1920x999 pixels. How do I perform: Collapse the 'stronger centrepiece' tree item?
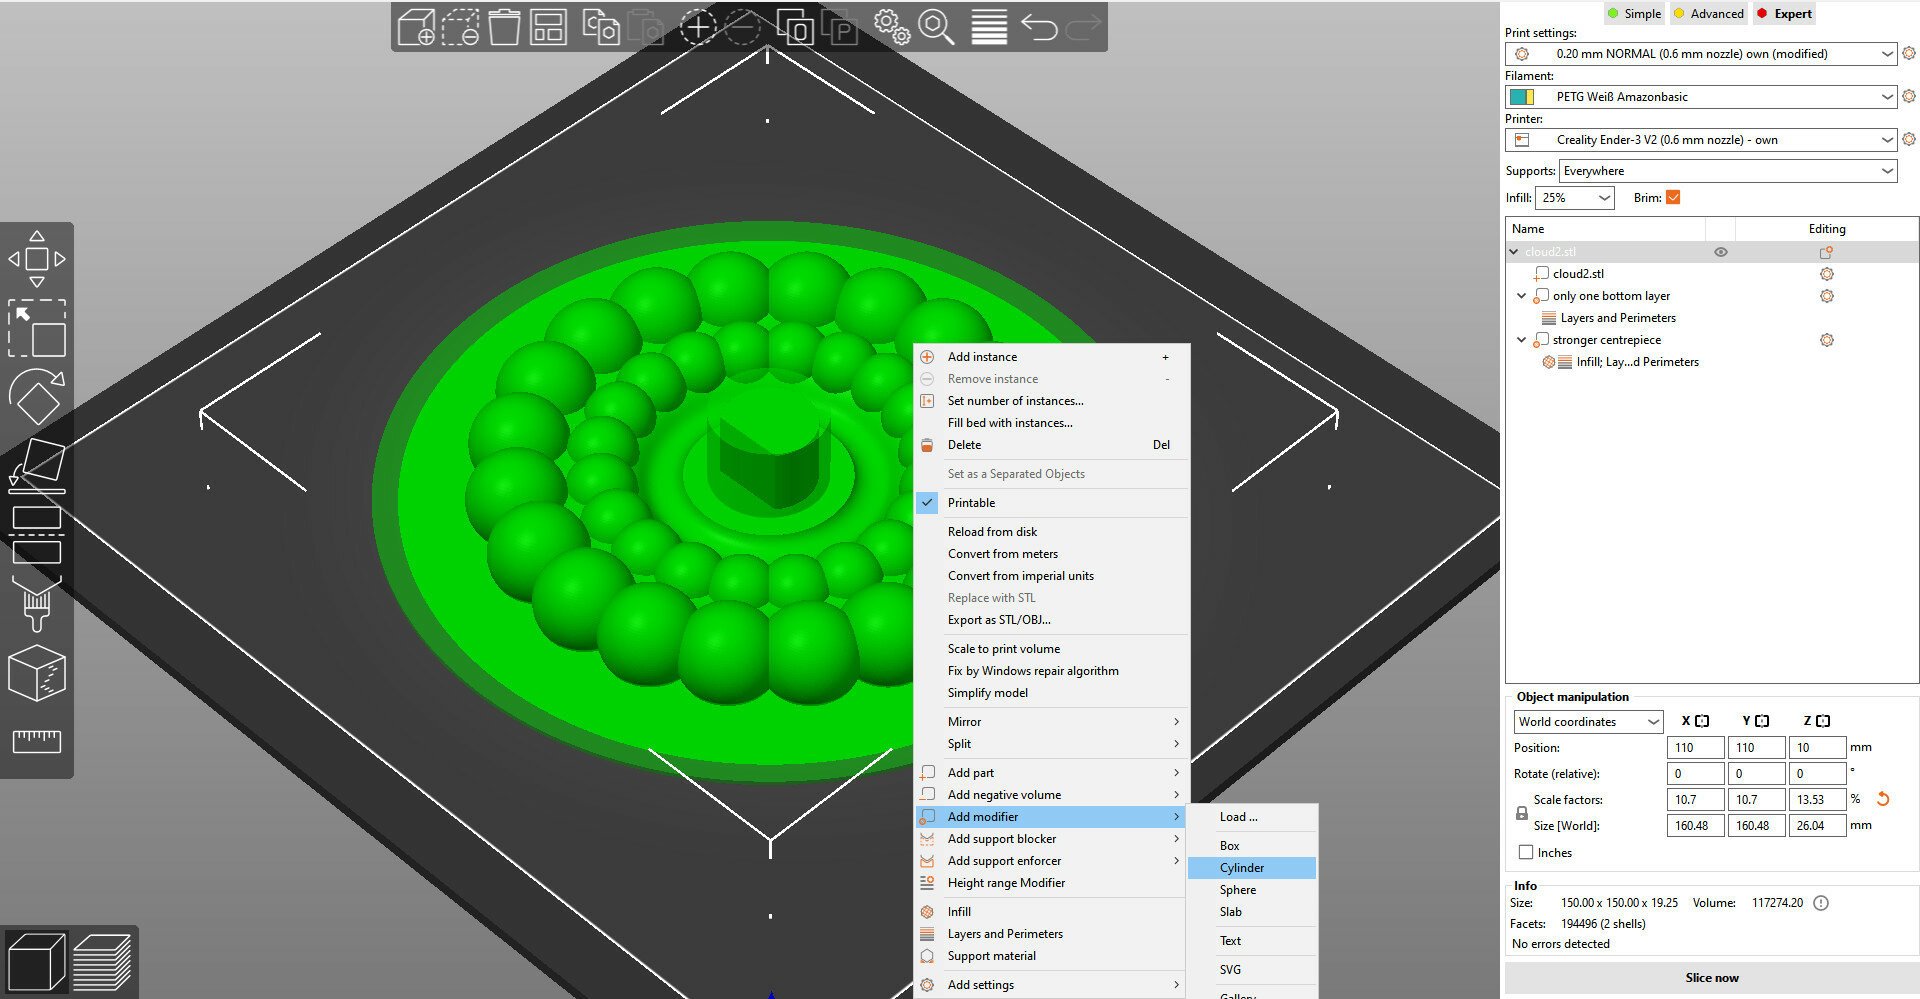click(x=1521, y=340)
